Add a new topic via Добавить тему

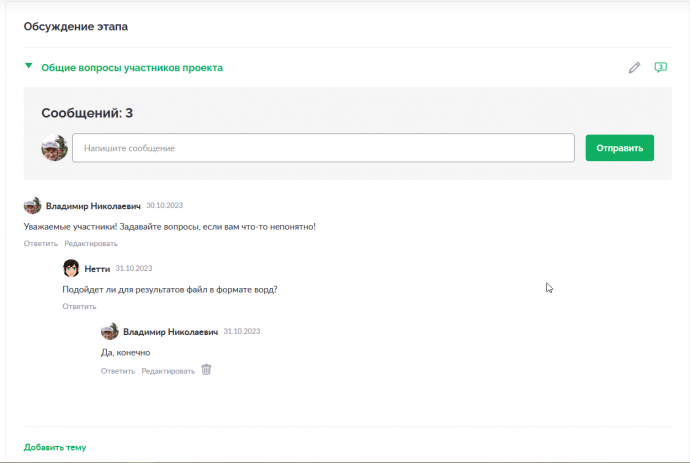click(x=55, y=447)
